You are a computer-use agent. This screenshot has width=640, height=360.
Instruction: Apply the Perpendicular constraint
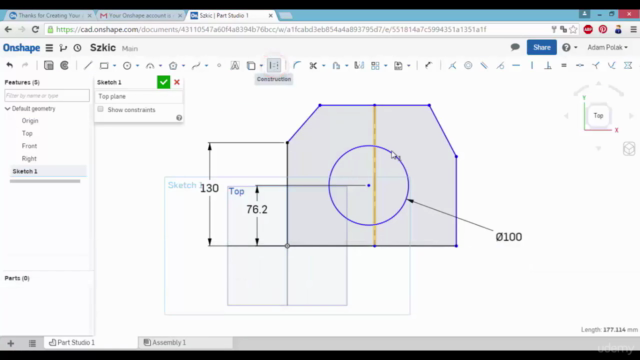(548, 65)
